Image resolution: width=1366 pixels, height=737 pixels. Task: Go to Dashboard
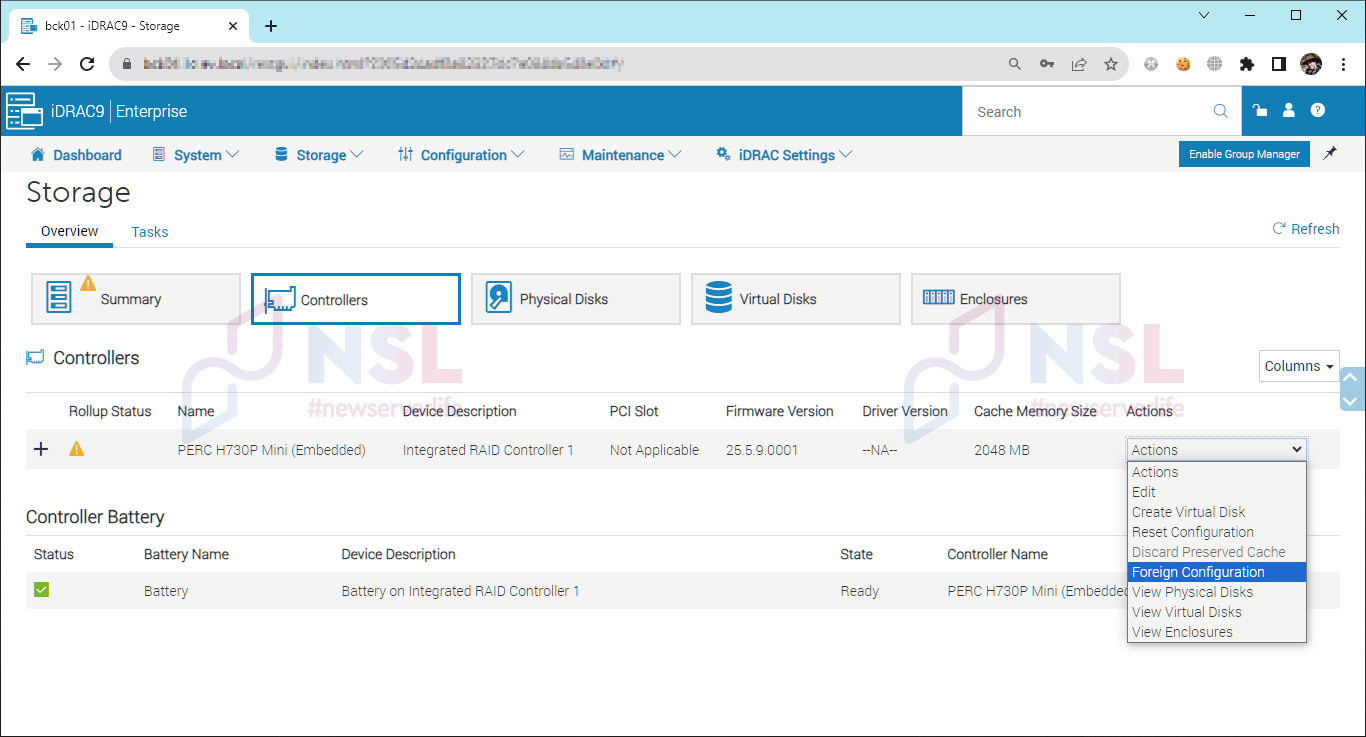pyautogui.click(x=76, y=155)
